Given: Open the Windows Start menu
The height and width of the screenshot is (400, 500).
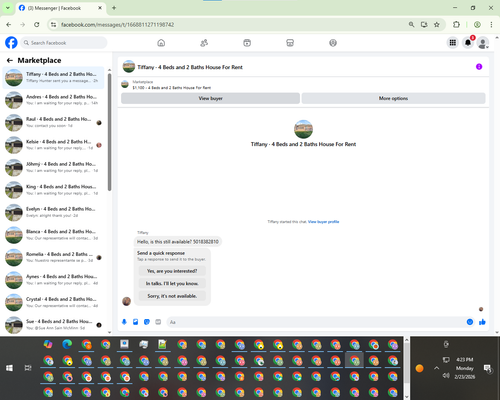Looking at the screenshot, I should 9,368.
